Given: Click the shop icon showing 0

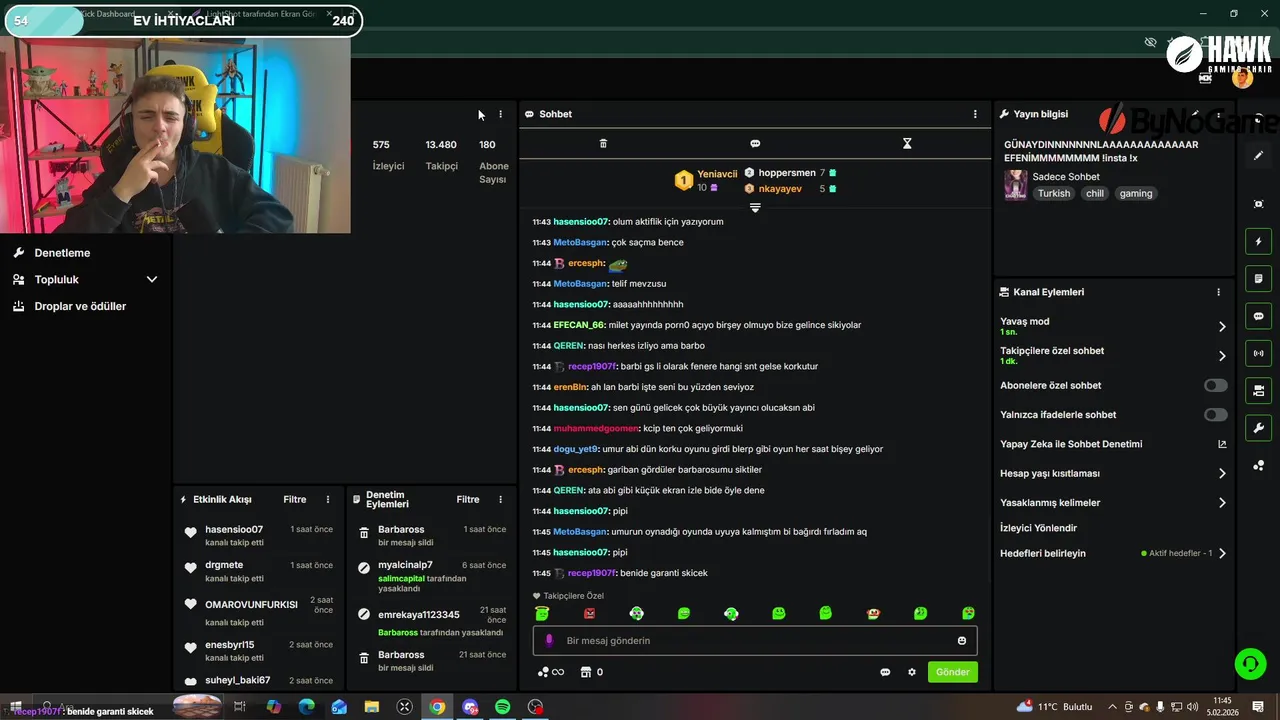Looking at the screenshot, I should pos(592,672).
